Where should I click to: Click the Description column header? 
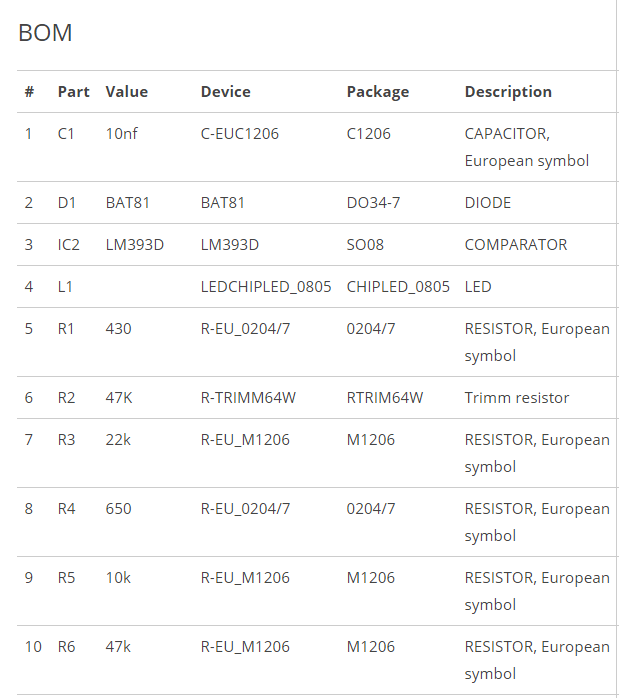pyautogui.click(x=508, y=92)
